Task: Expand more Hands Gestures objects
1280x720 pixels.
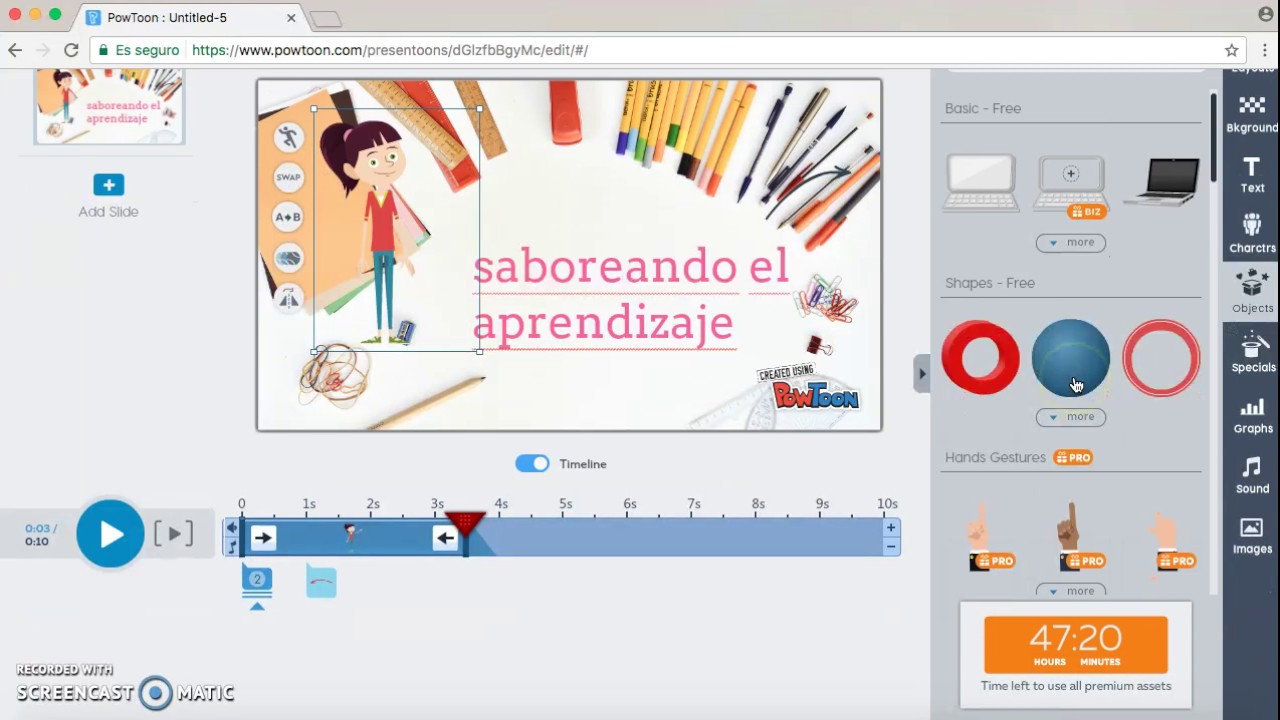Action: coord(1071,590)
